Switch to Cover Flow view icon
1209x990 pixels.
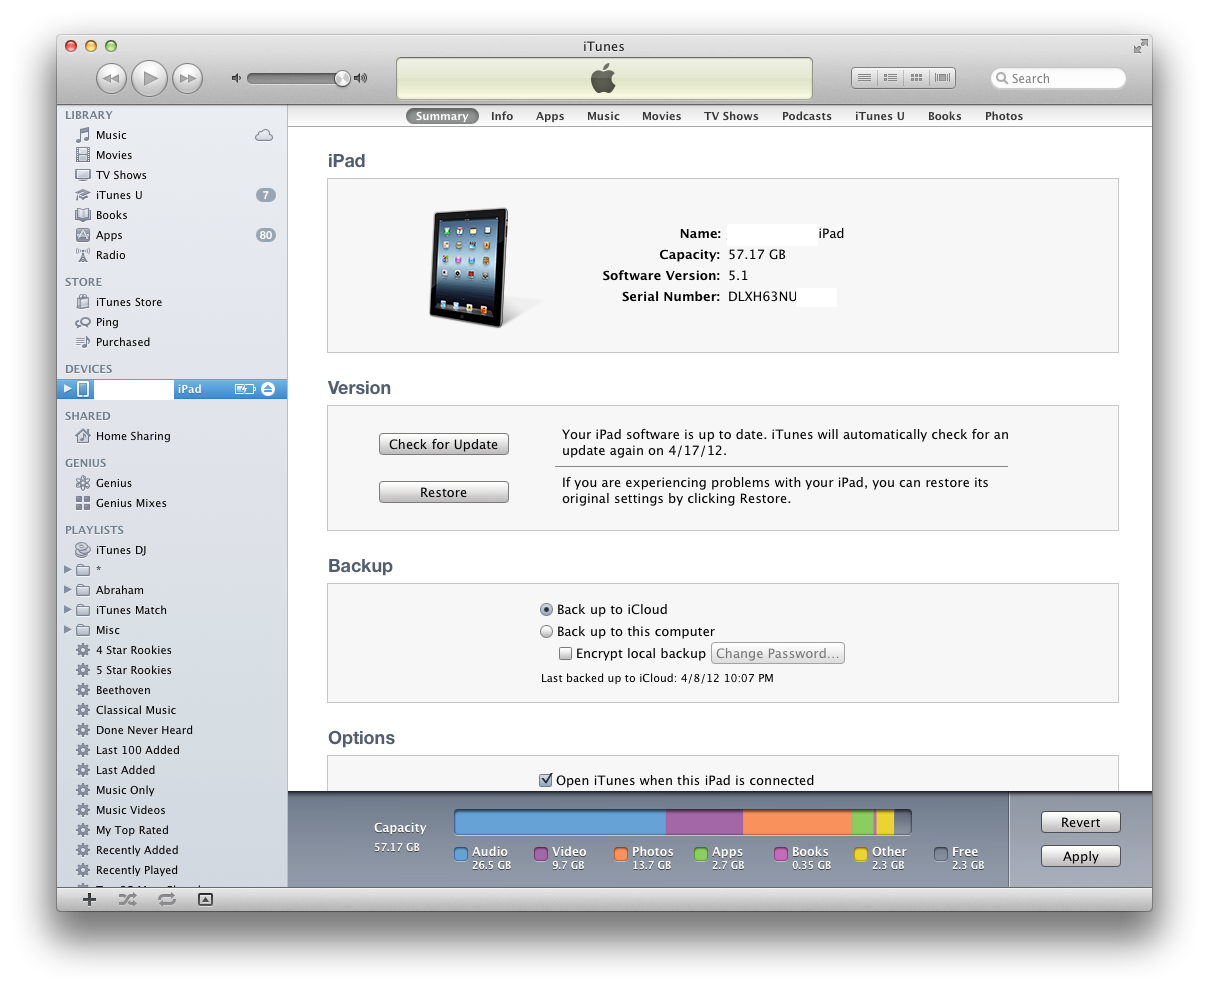942,78
